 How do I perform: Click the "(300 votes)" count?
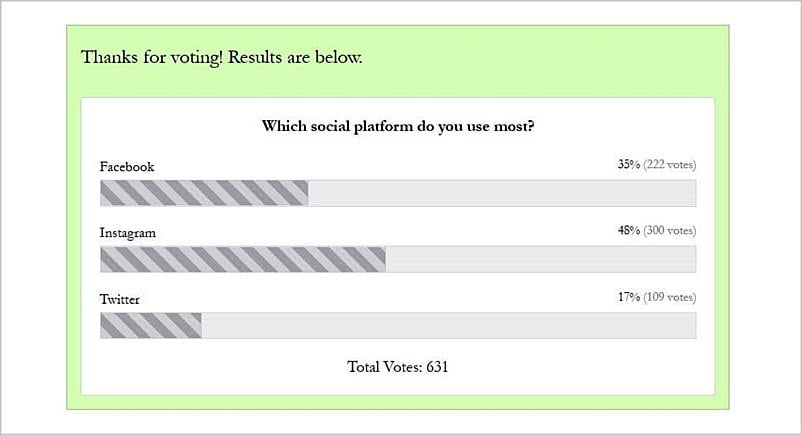pos(669,231)
